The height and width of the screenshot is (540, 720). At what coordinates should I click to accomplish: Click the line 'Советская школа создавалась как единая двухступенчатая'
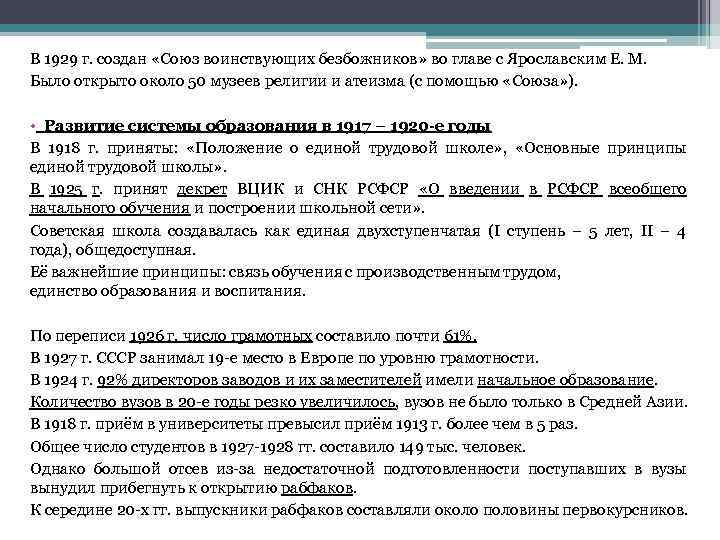[x=358, y=231]
